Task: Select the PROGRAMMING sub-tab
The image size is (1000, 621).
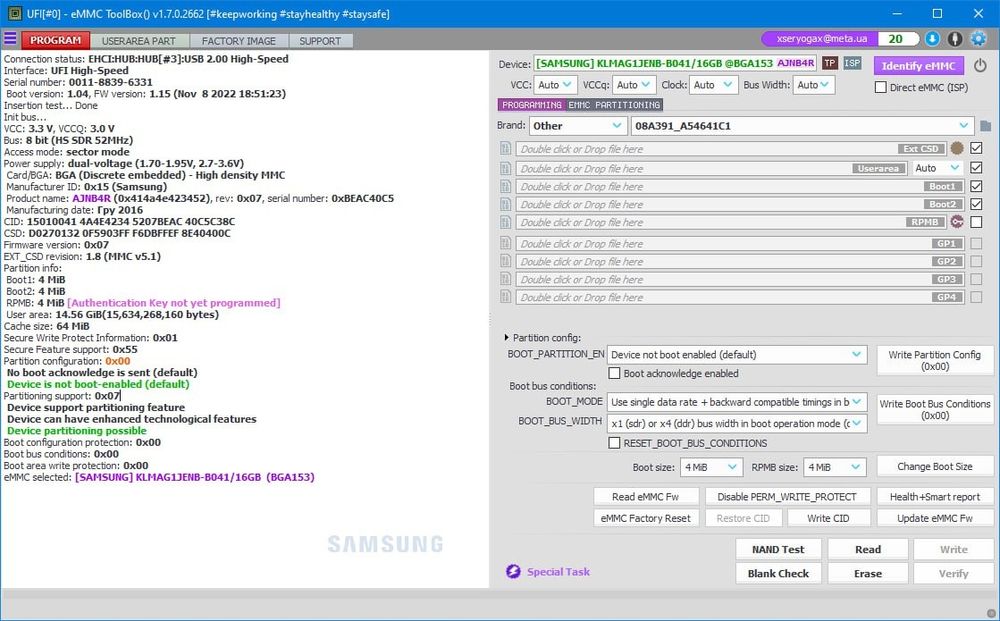Action: [532, 105]
